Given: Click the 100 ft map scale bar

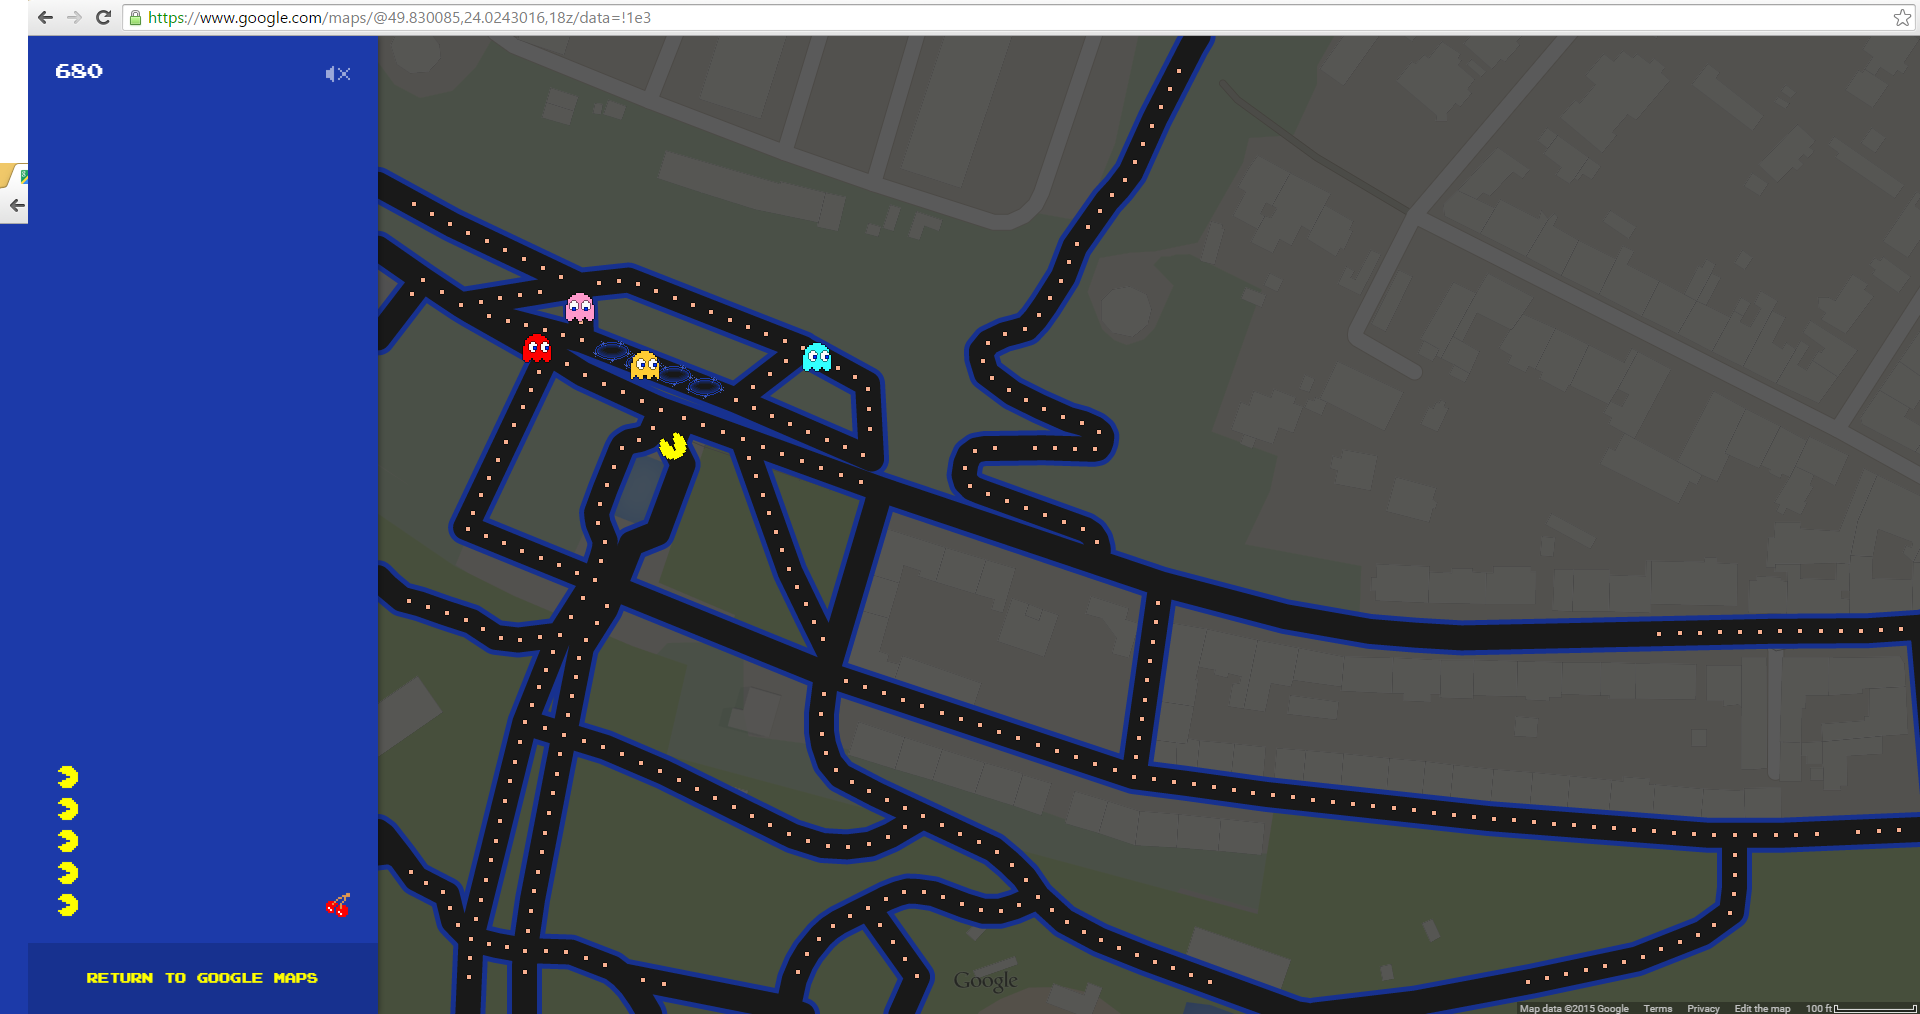Looking at the screenshot, I should click(1861, 1008).
